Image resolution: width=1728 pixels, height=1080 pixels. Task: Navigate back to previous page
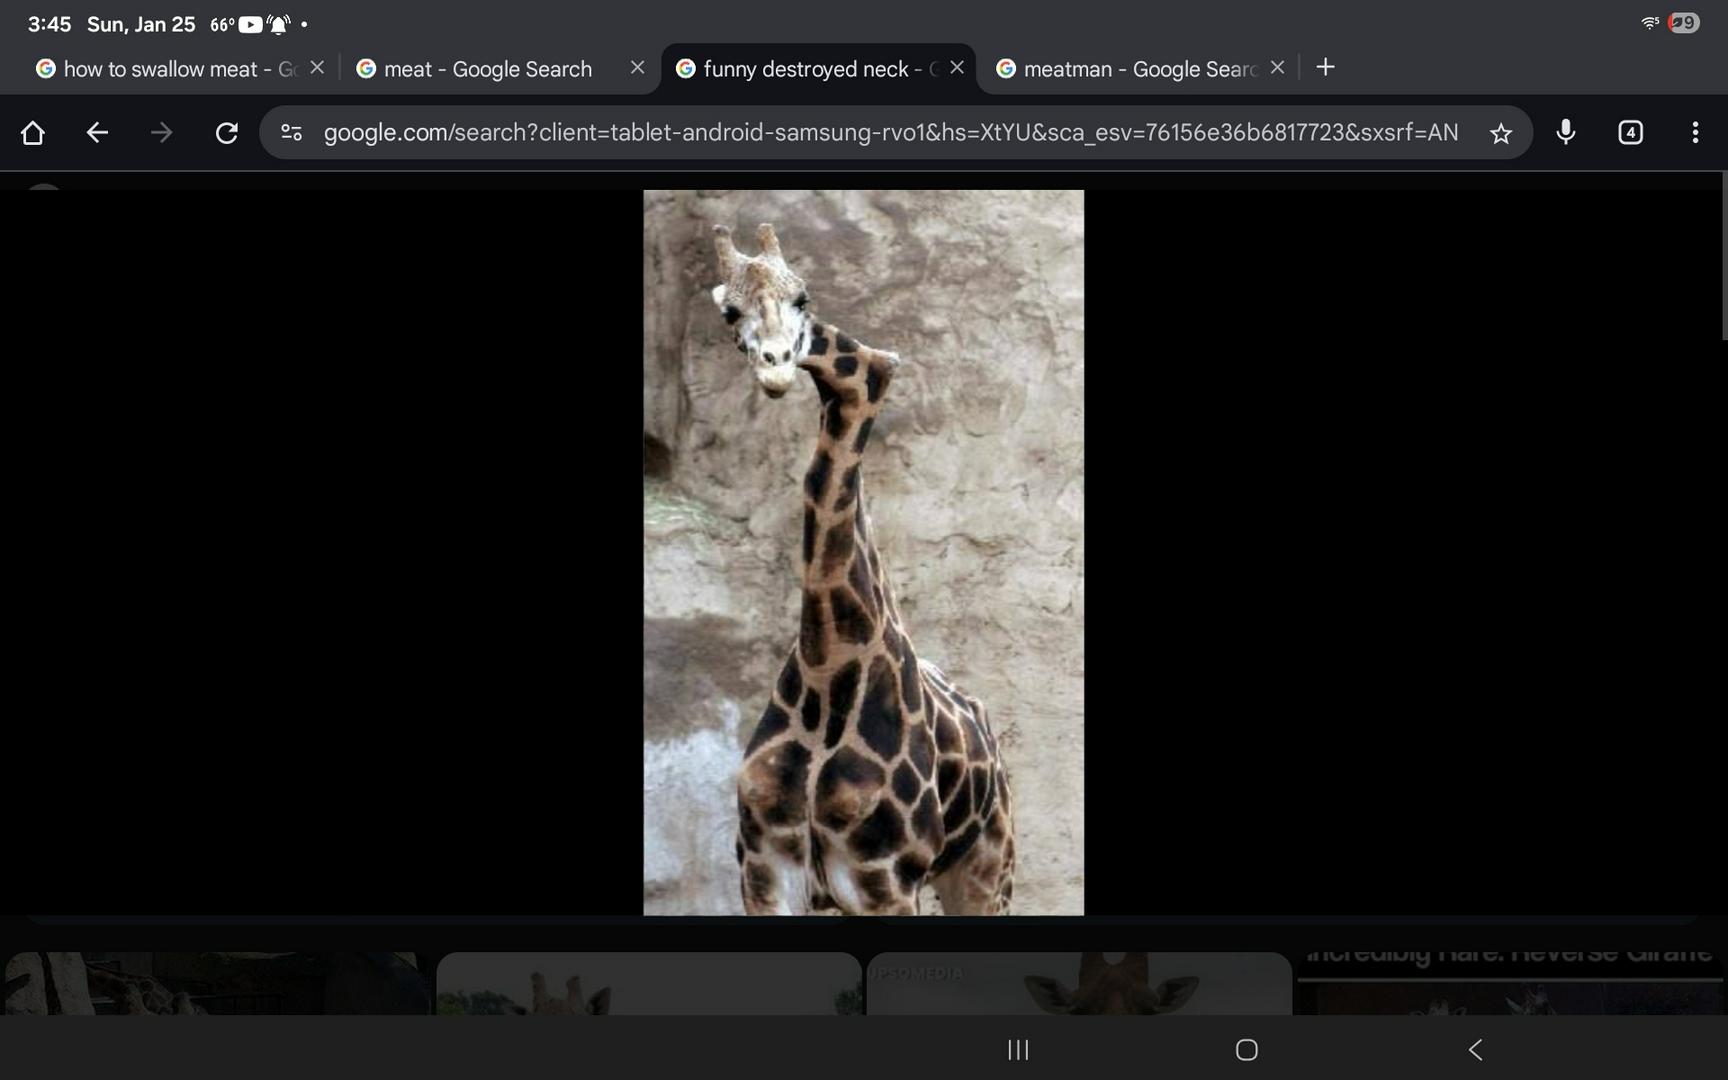97,133
